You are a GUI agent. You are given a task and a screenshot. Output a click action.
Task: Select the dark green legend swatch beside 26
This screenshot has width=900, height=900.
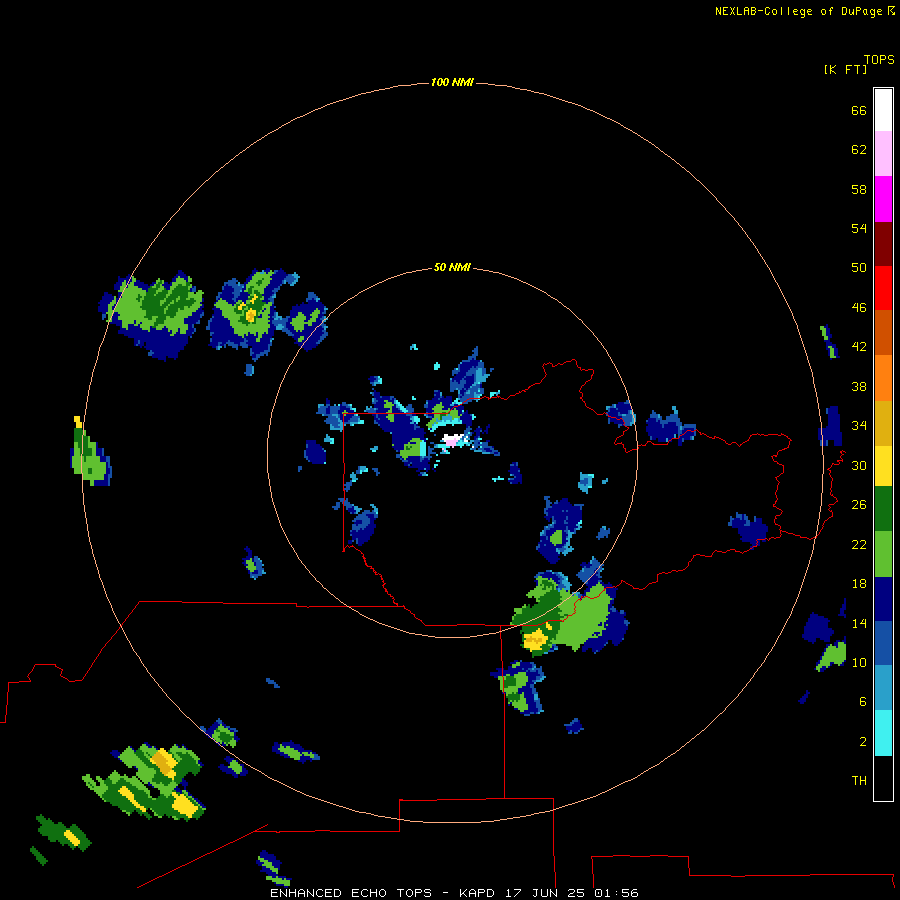(x=883, y=509)
